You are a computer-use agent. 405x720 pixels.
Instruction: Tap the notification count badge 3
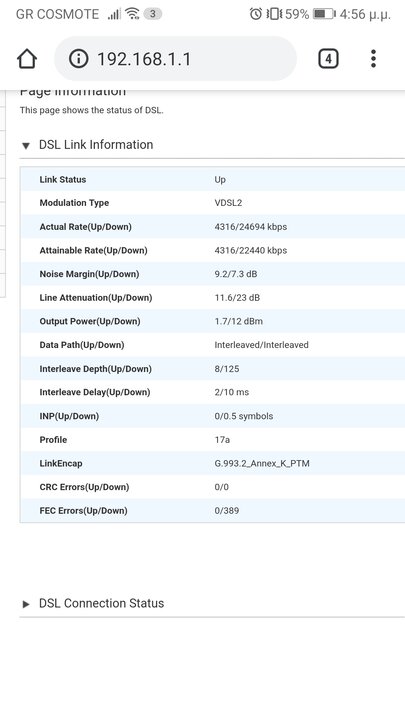152,14
